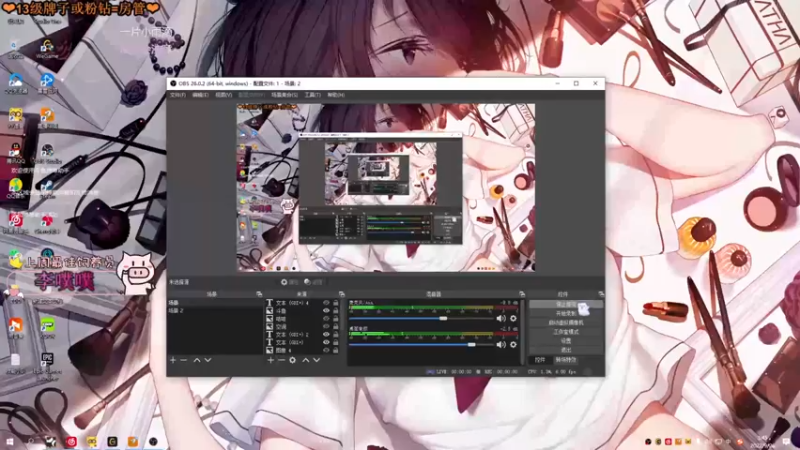Lock the 文本 (GDI+) 4 source
Screen dimensions: 800x450
click(x=336, y=303)
